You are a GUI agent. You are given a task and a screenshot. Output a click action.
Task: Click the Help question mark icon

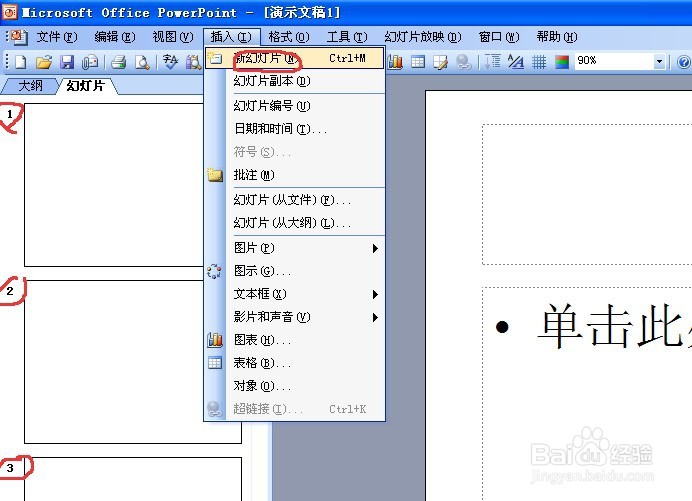[x=684, y=62]
